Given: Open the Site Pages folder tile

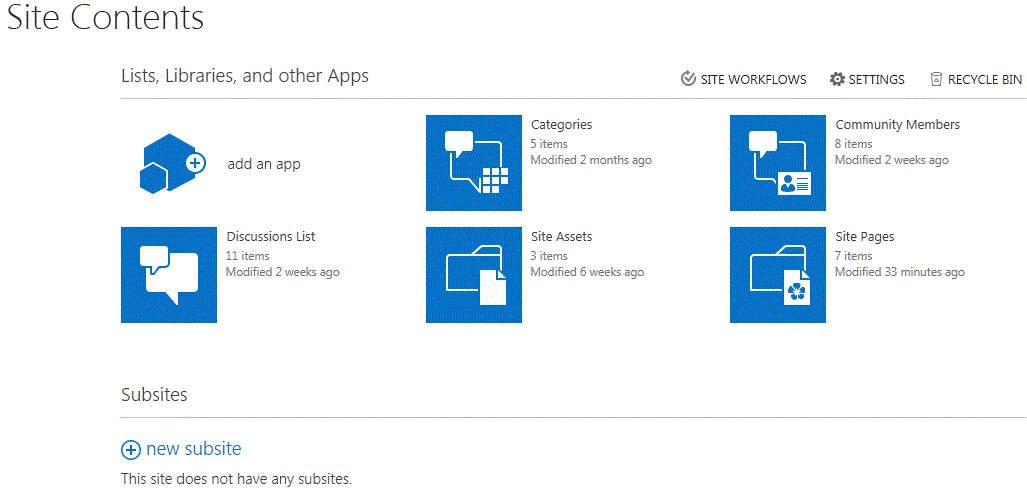Looking at the screenshot, I should click(x=778, y=275).
